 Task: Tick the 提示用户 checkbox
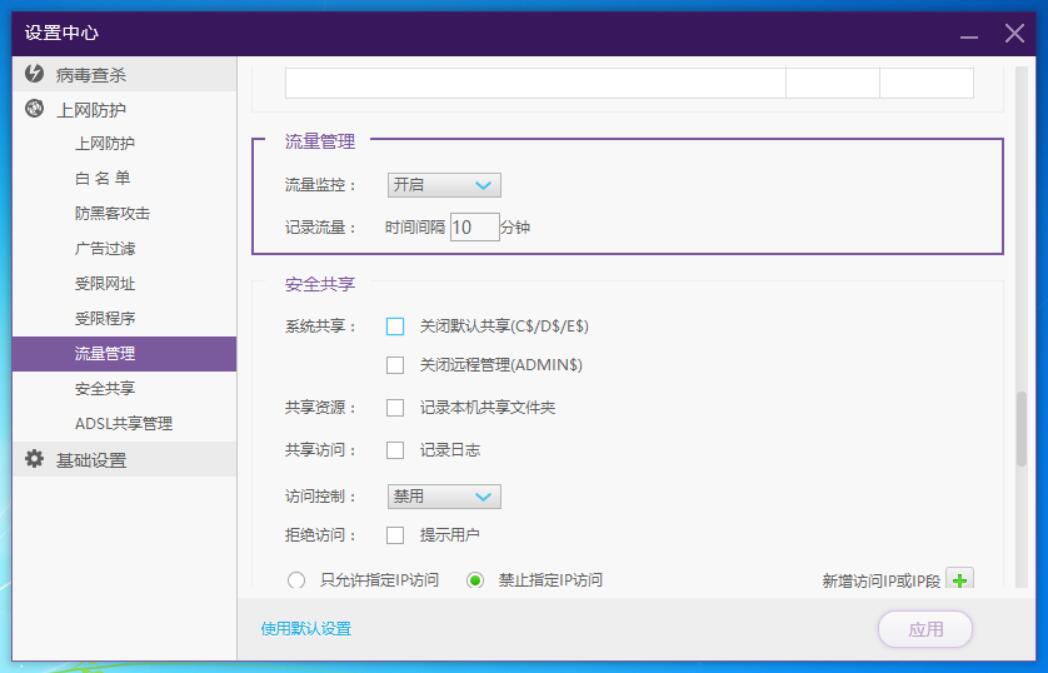[395, 535]
